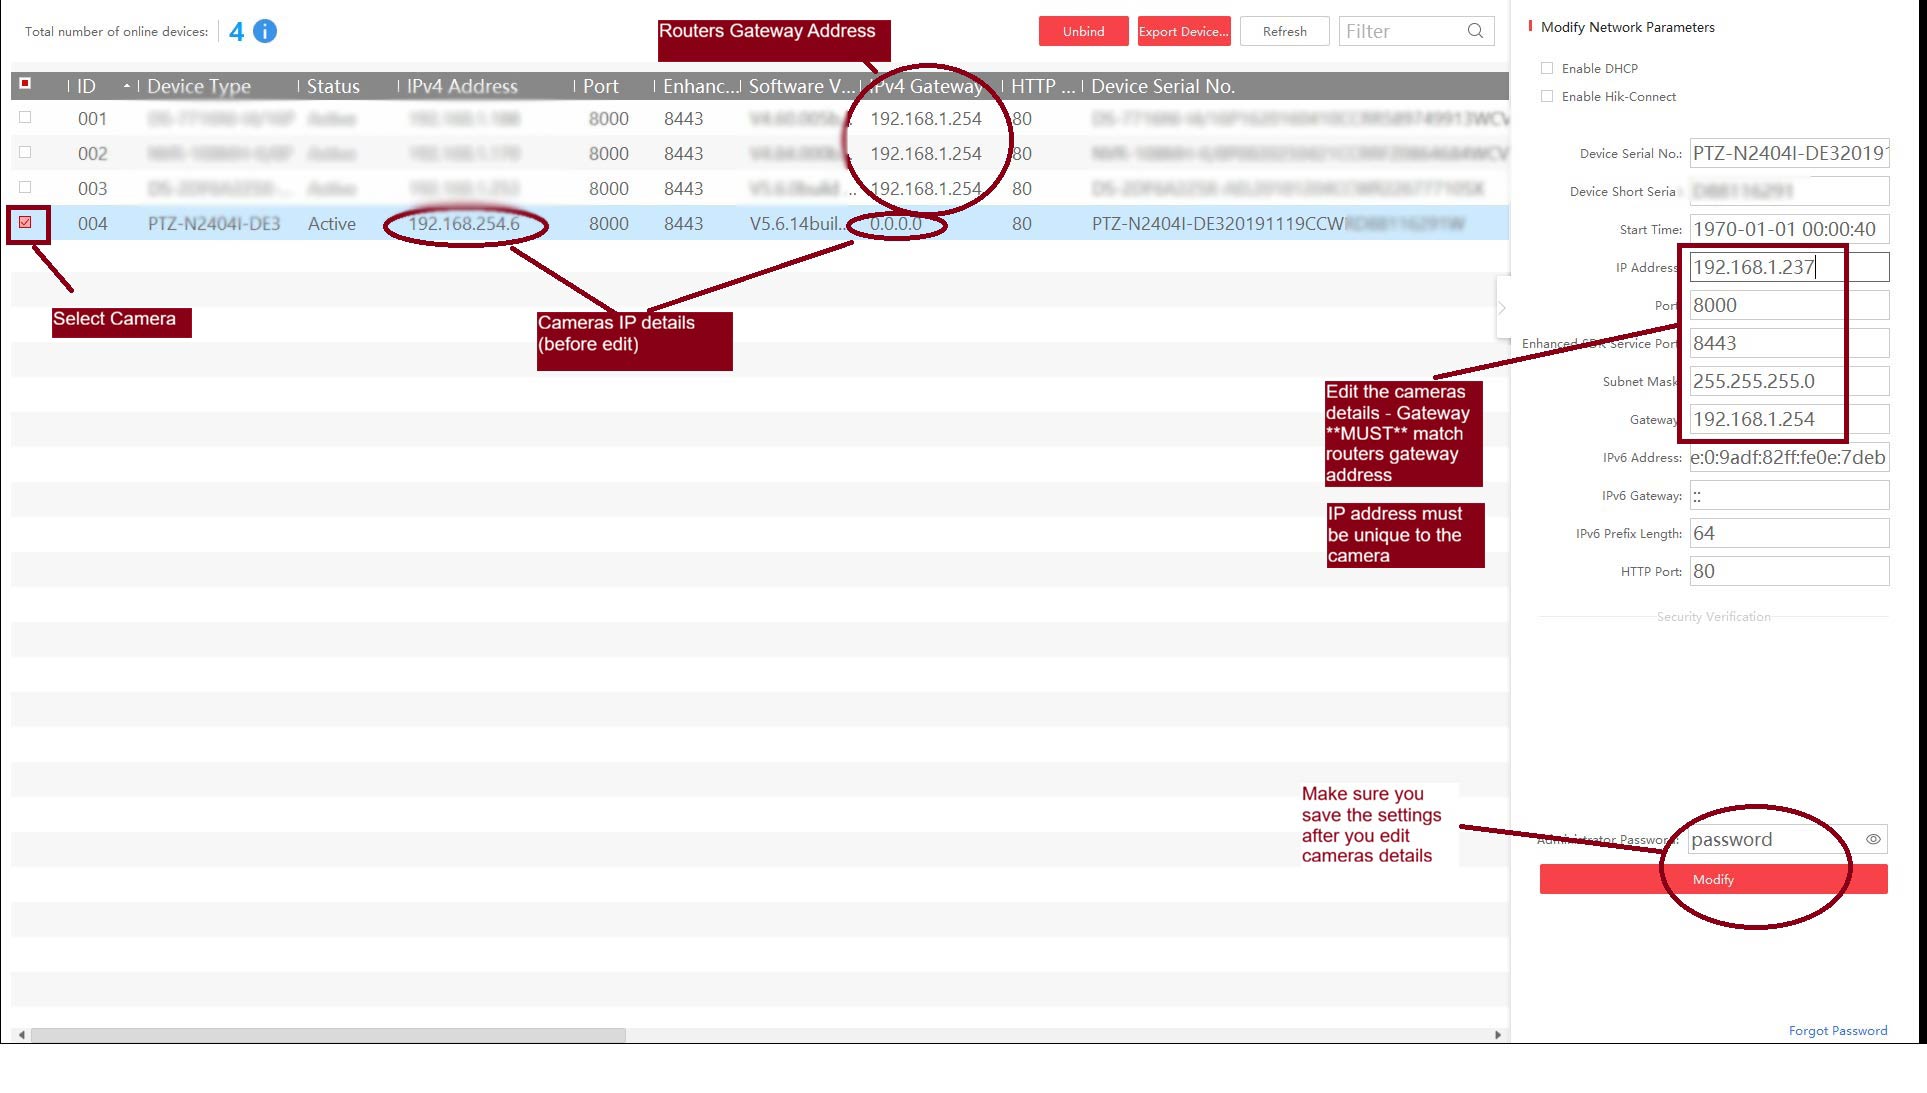Viewport: 1927px width, 1093px height.
Task: Click the ascending sort arrow on the ID column
Action: [128, 86]
